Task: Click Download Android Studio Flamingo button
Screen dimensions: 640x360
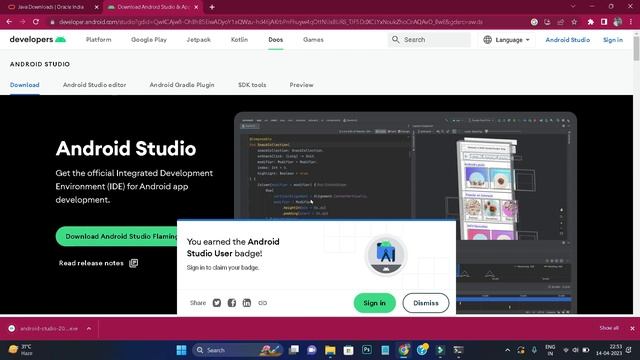Action: 117,236
